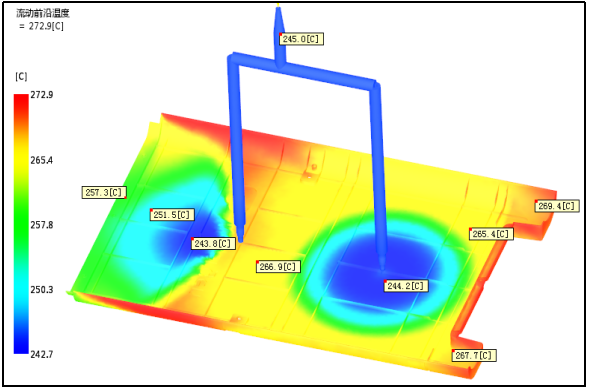The width and height of the screenshot is (590, 389).
Task: Click the 267.7[C] bottom corner label
Action: 474,356
